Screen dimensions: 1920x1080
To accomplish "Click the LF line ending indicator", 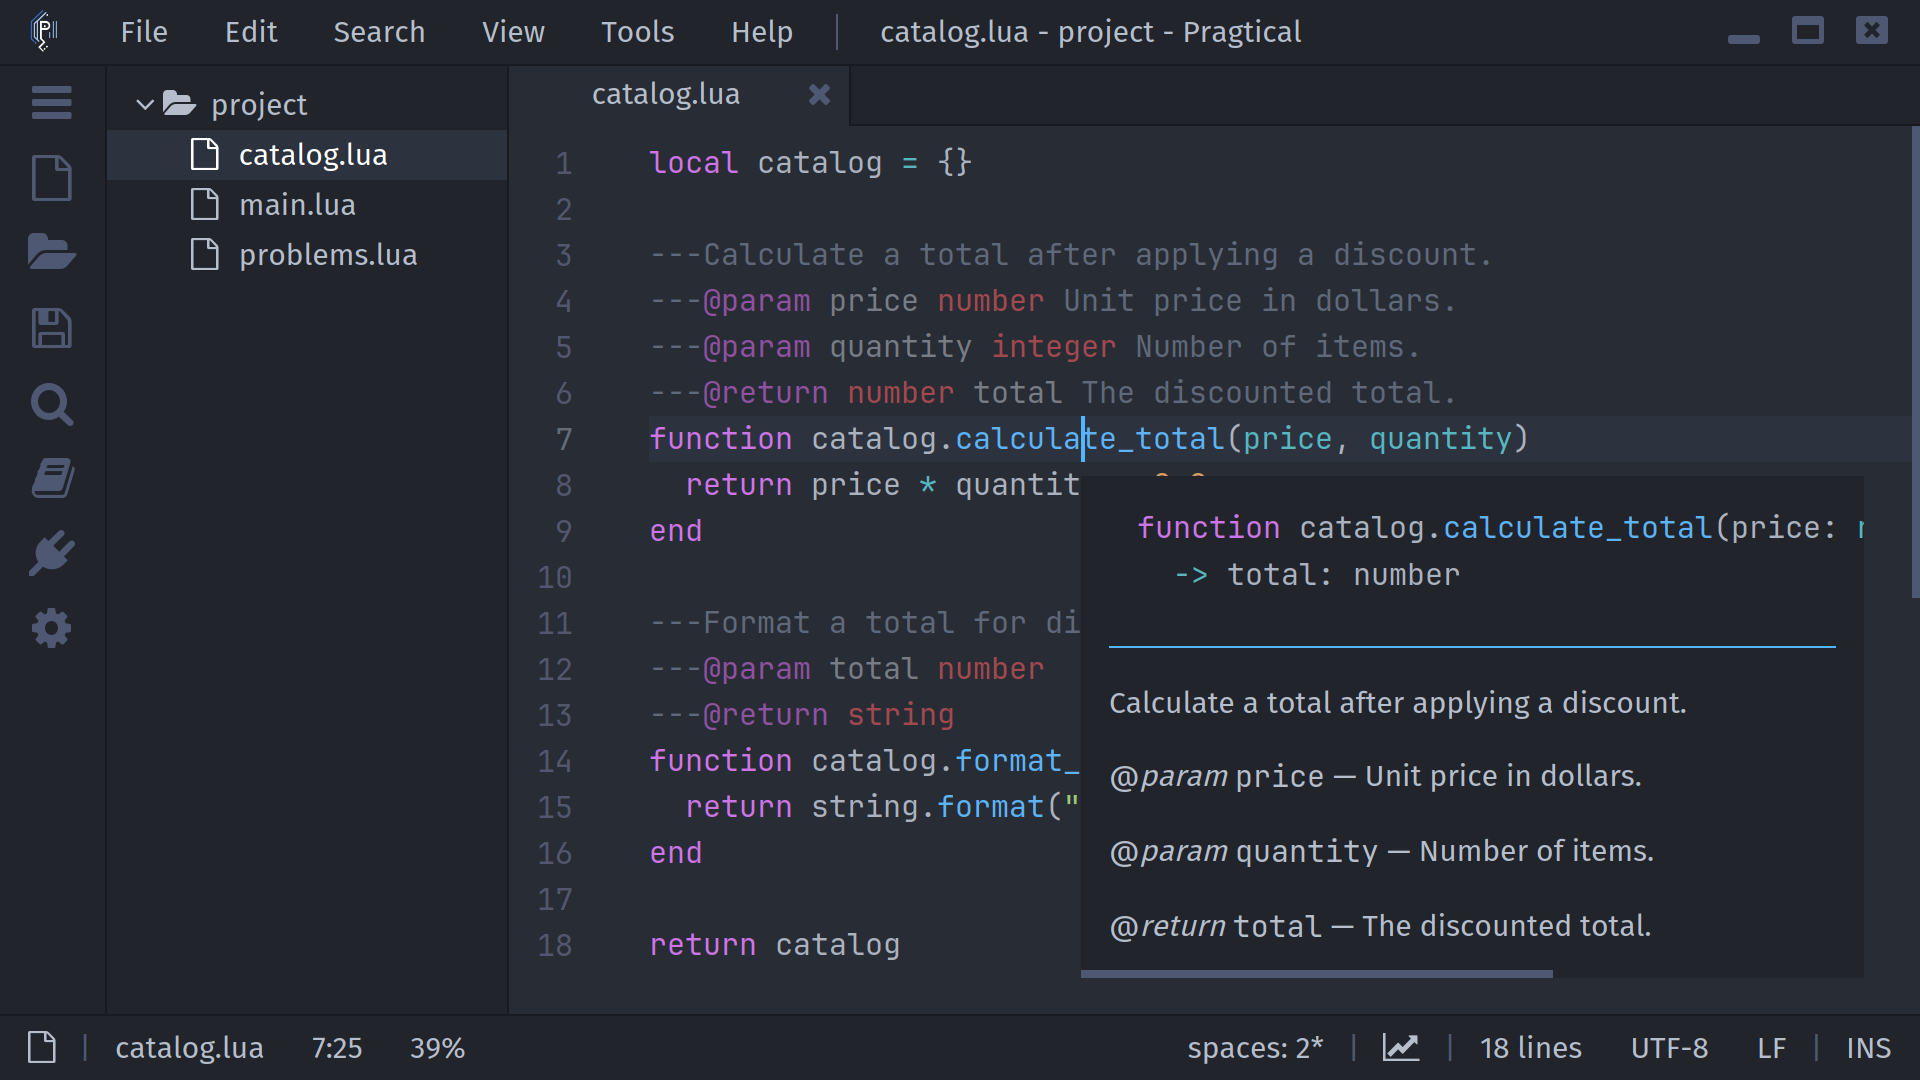I will click(1771, 1048).
